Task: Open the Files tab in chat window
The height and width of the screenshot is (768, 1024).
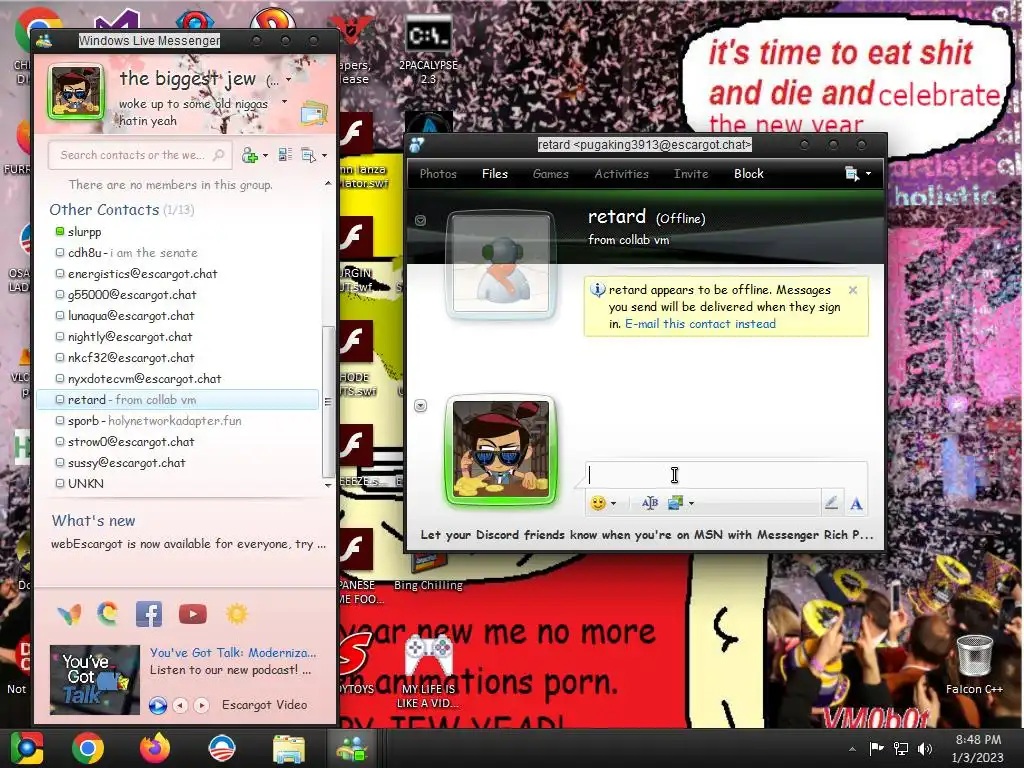Action: pos(494,174)
